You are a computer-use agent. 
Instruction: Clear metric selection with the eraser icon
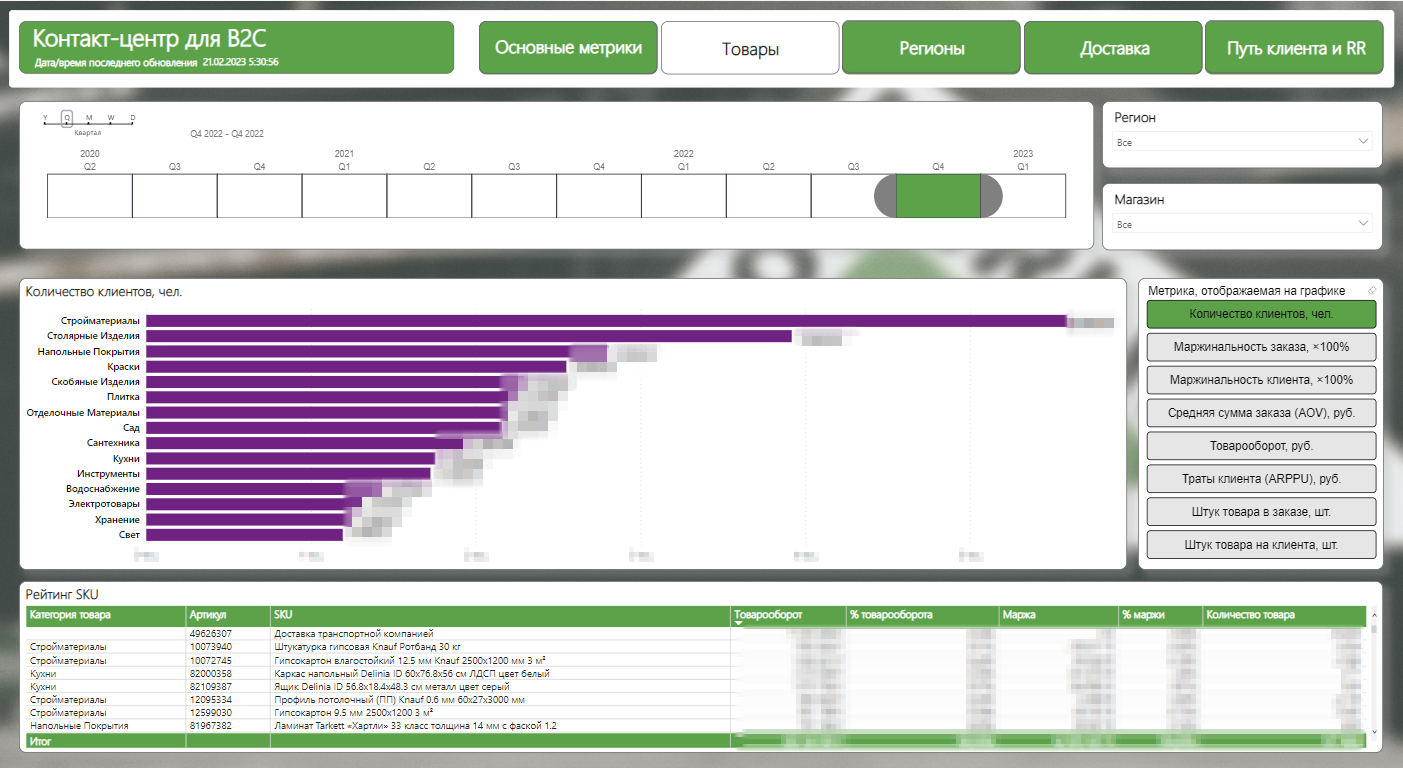[x=1371, y=291]
